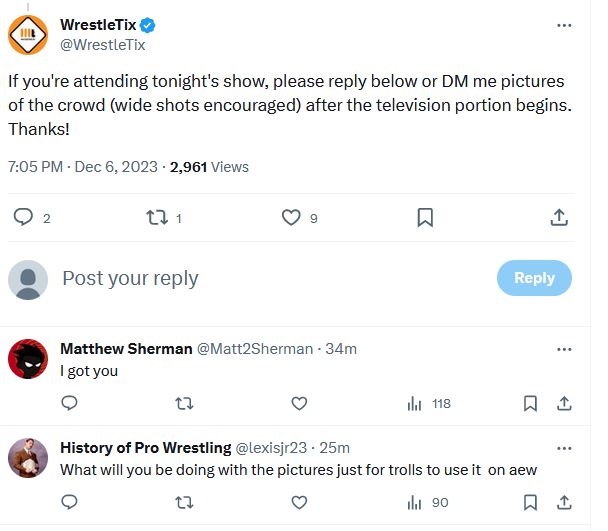Share the main WrestleTix tweet
Image resolution: width=608 pixels, height=531 pixels.
560,217
